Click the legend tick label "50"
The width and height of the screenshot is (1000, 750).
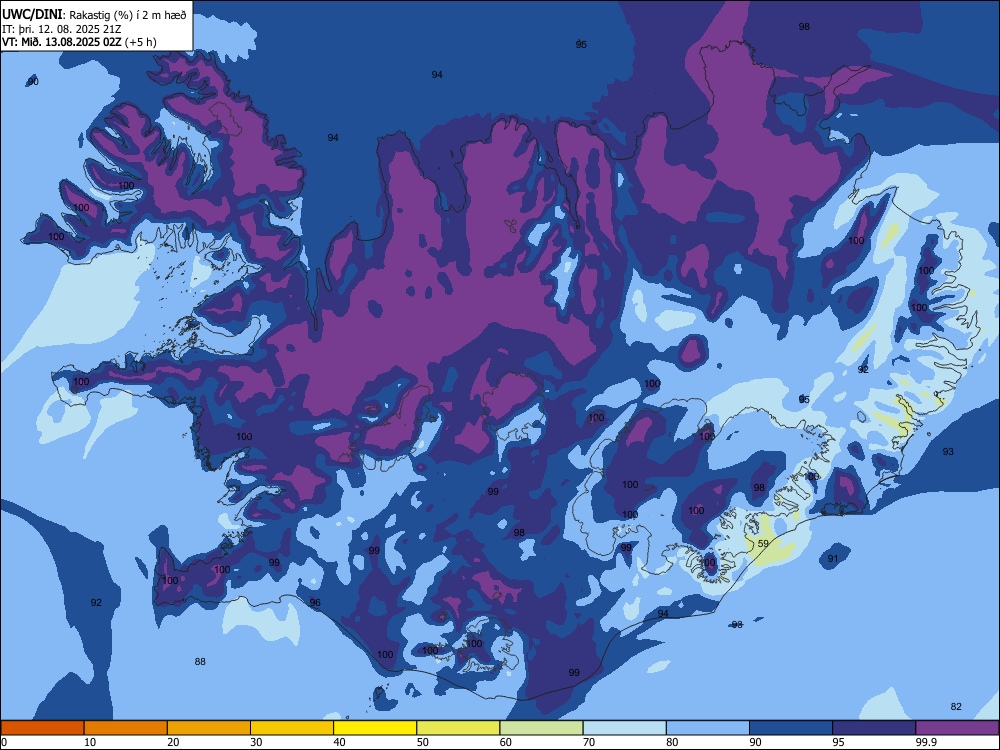pos(423,742)
